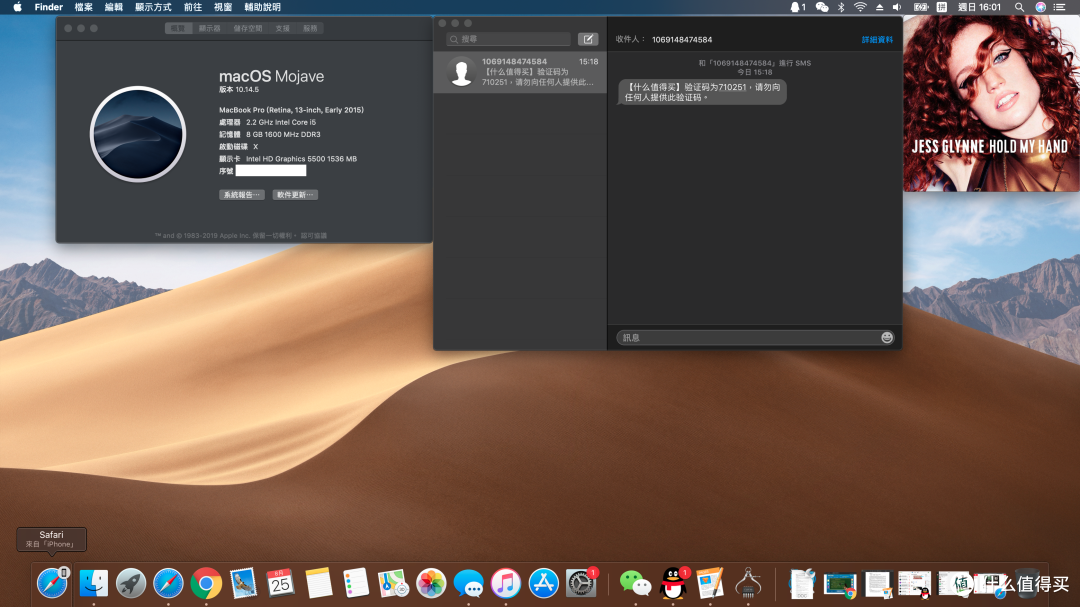
Task: Switch to the 儲存空間 tab
Action: click(247, 28)
